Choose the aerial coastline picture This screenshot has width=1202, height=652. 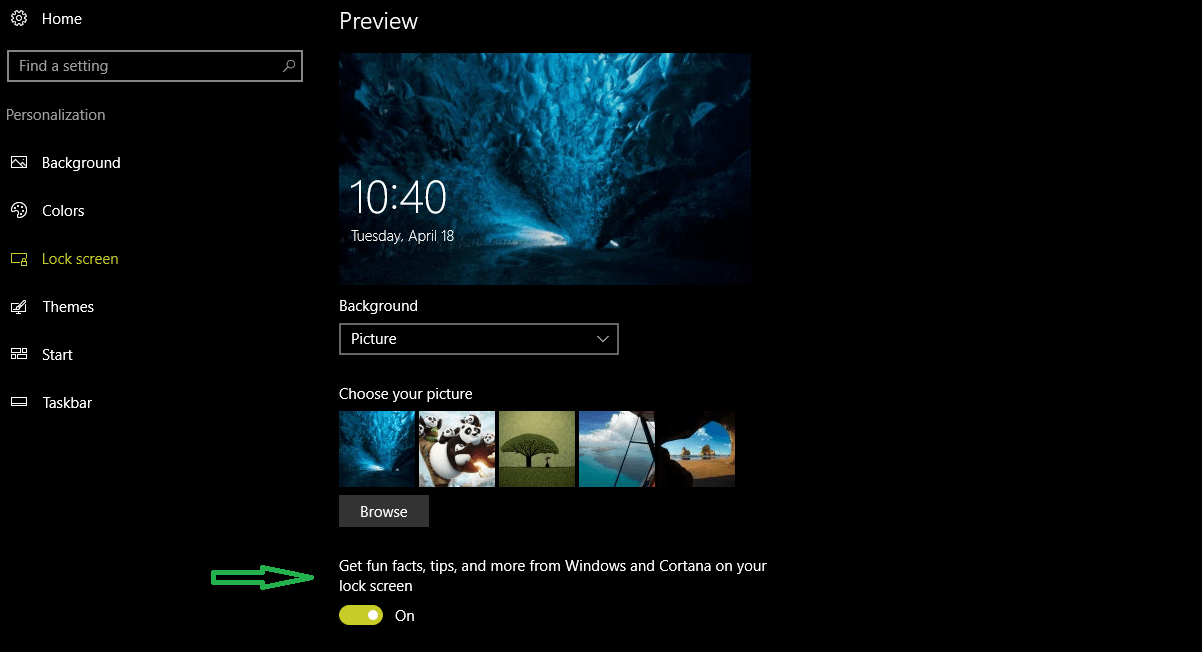tap(617, 449)
